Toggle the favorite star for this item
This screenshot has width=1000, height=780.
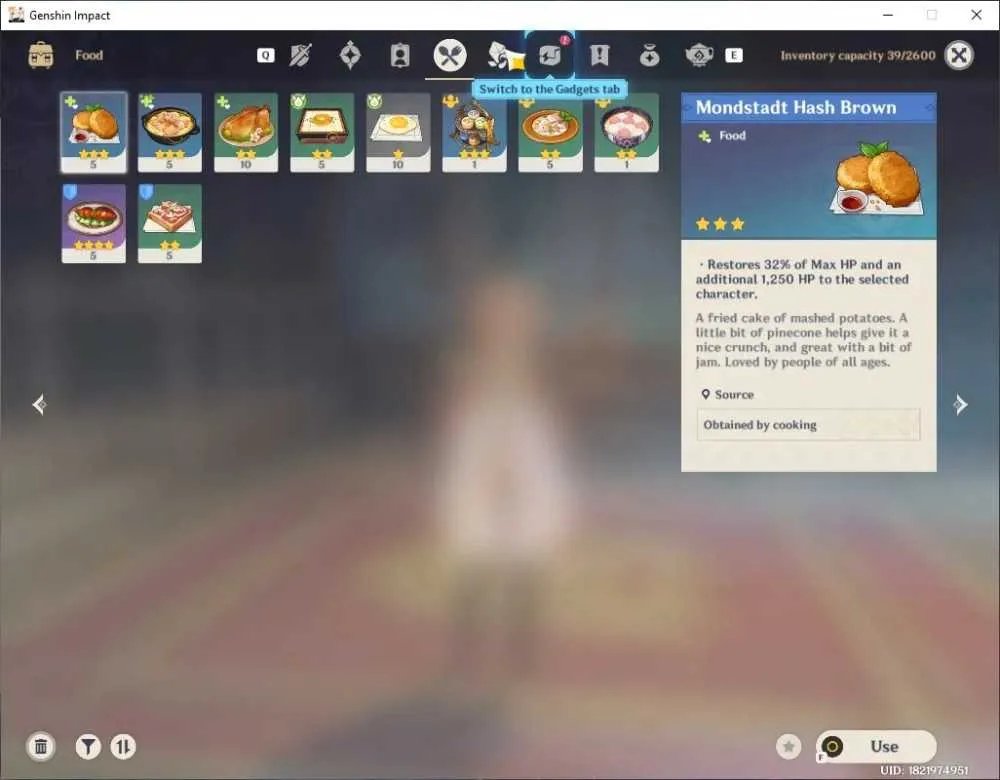tap(788, 746)
